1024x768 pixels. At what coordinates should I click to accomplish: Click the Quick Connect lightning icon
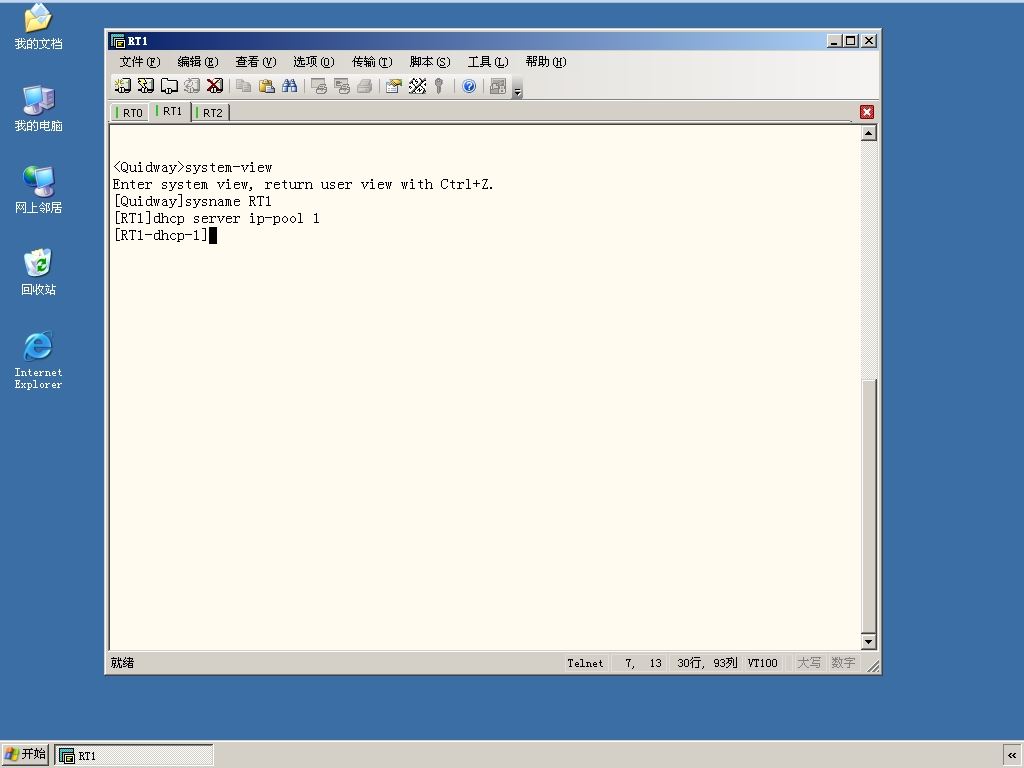click(x=146, y=86)
